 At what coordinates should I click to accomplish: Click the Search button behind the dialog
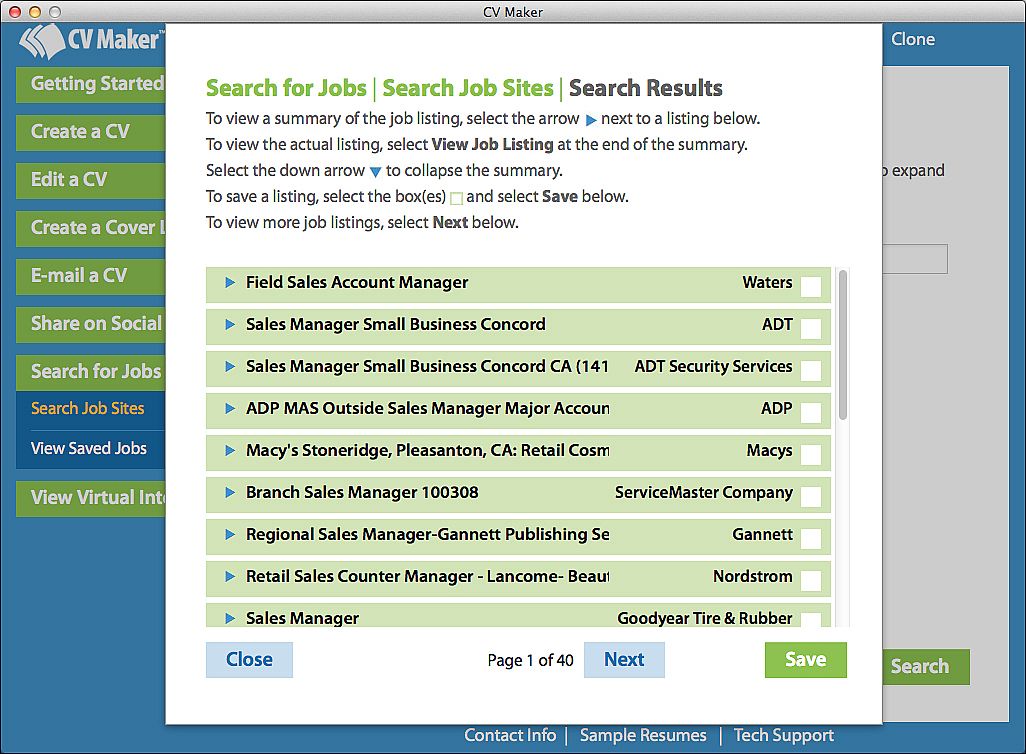point(926,667)
